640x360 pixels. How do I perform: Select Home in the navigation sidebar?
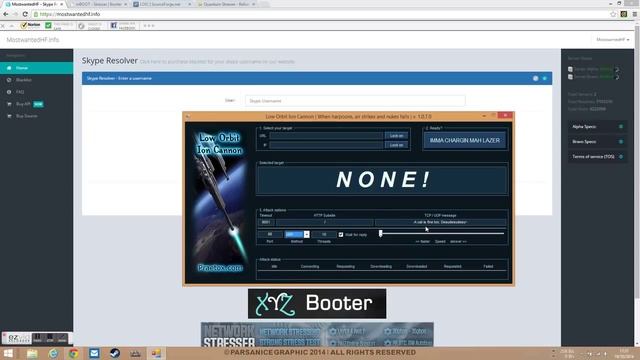point(36,68)
